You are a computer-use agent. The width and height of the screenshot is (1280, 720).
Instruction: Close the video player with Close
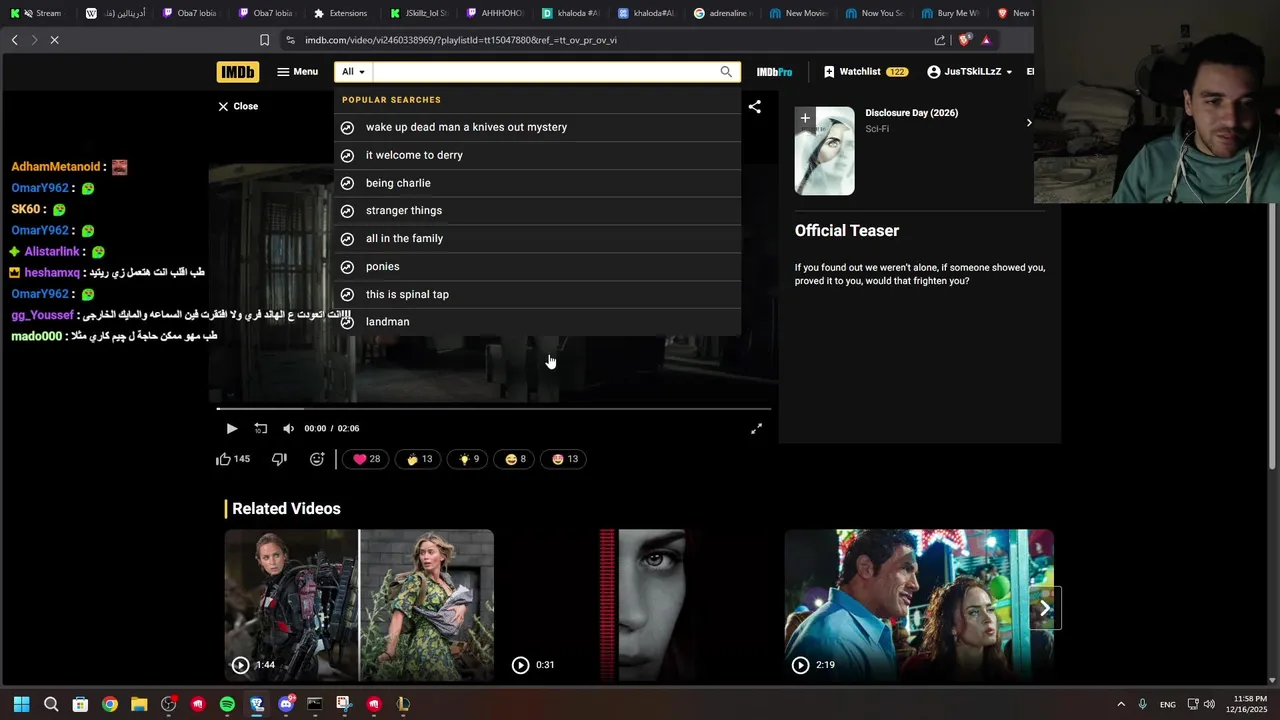tap(238, 106)
